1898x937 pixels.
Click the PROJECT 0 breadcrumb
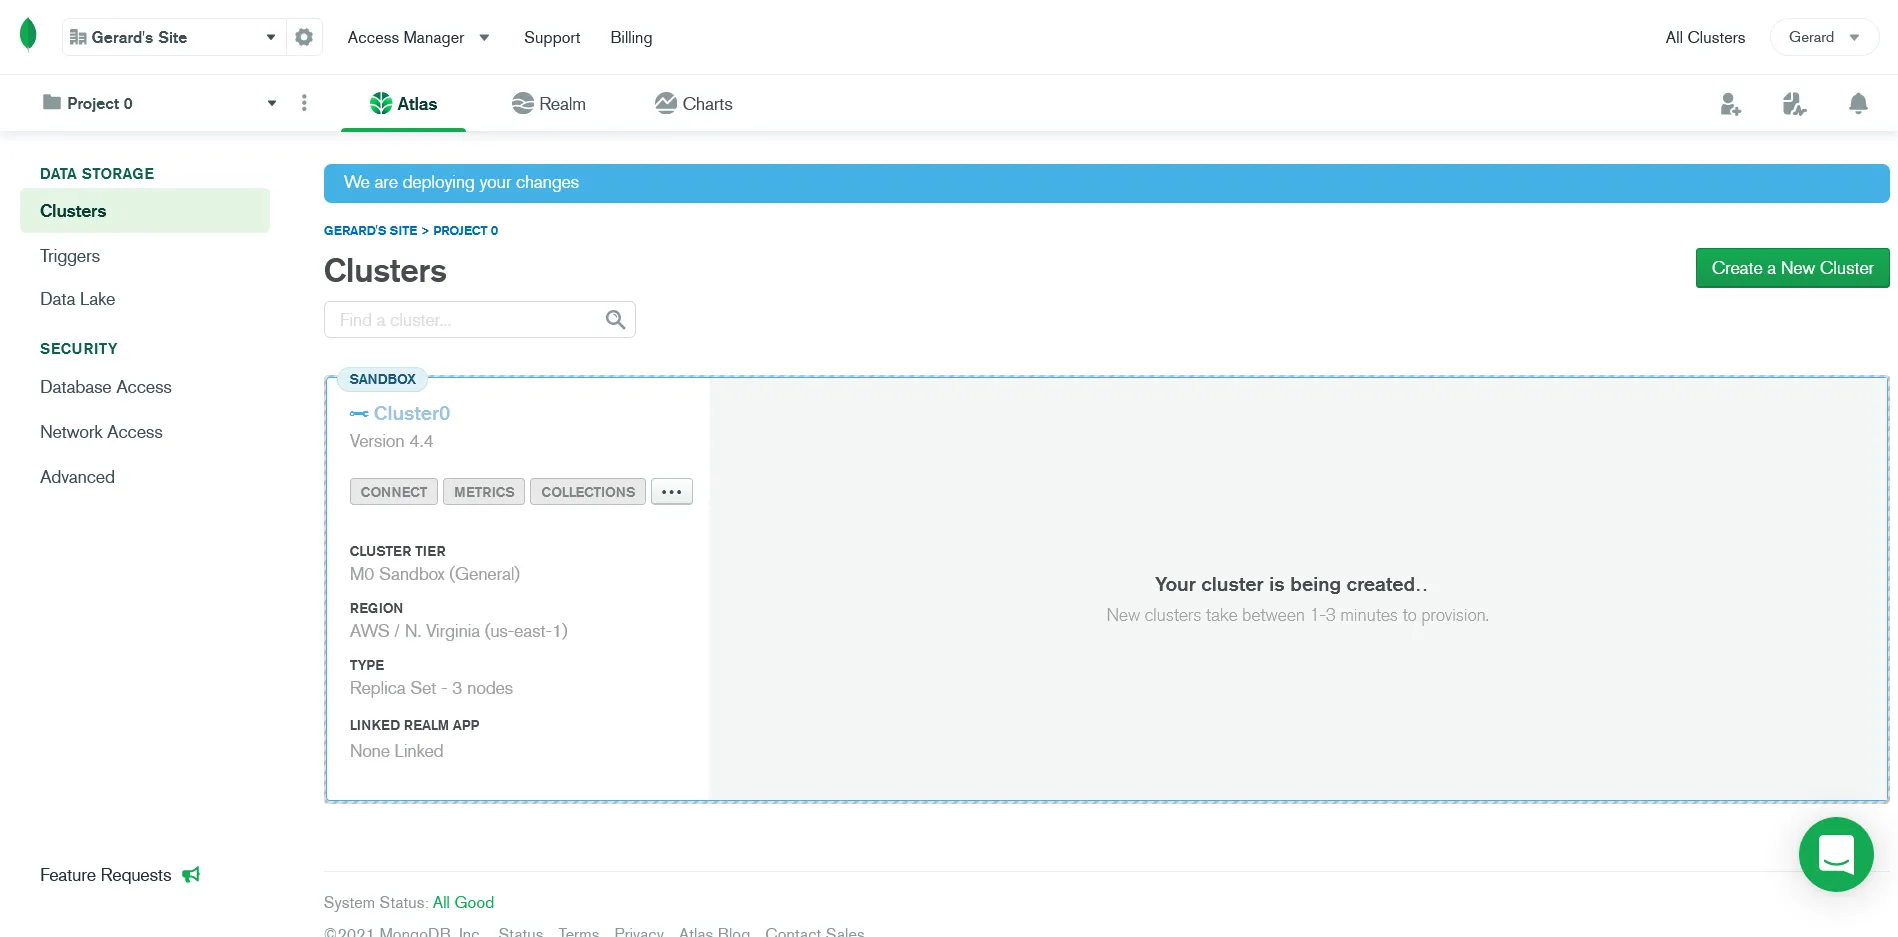pyautogui.click(x=465, y=230)
